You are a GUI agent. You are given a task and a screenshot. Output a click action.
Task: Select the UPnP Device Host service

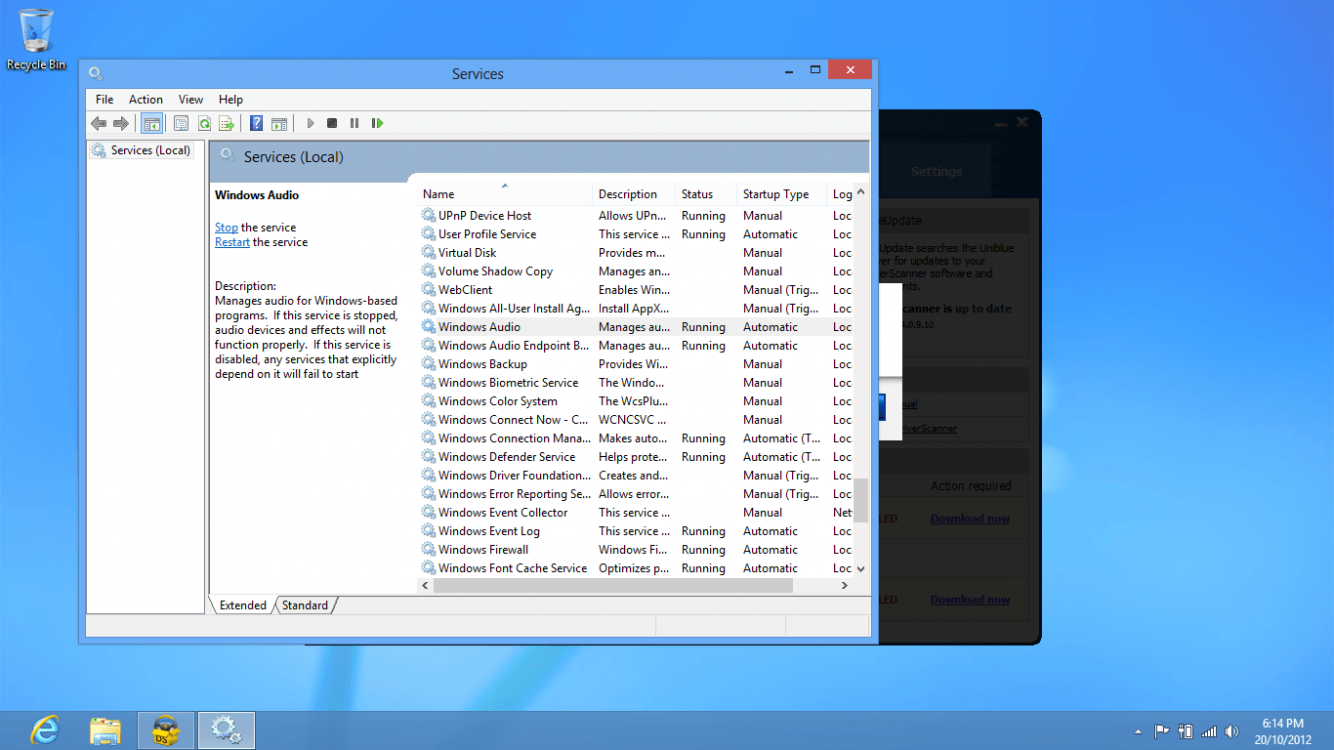636,215
